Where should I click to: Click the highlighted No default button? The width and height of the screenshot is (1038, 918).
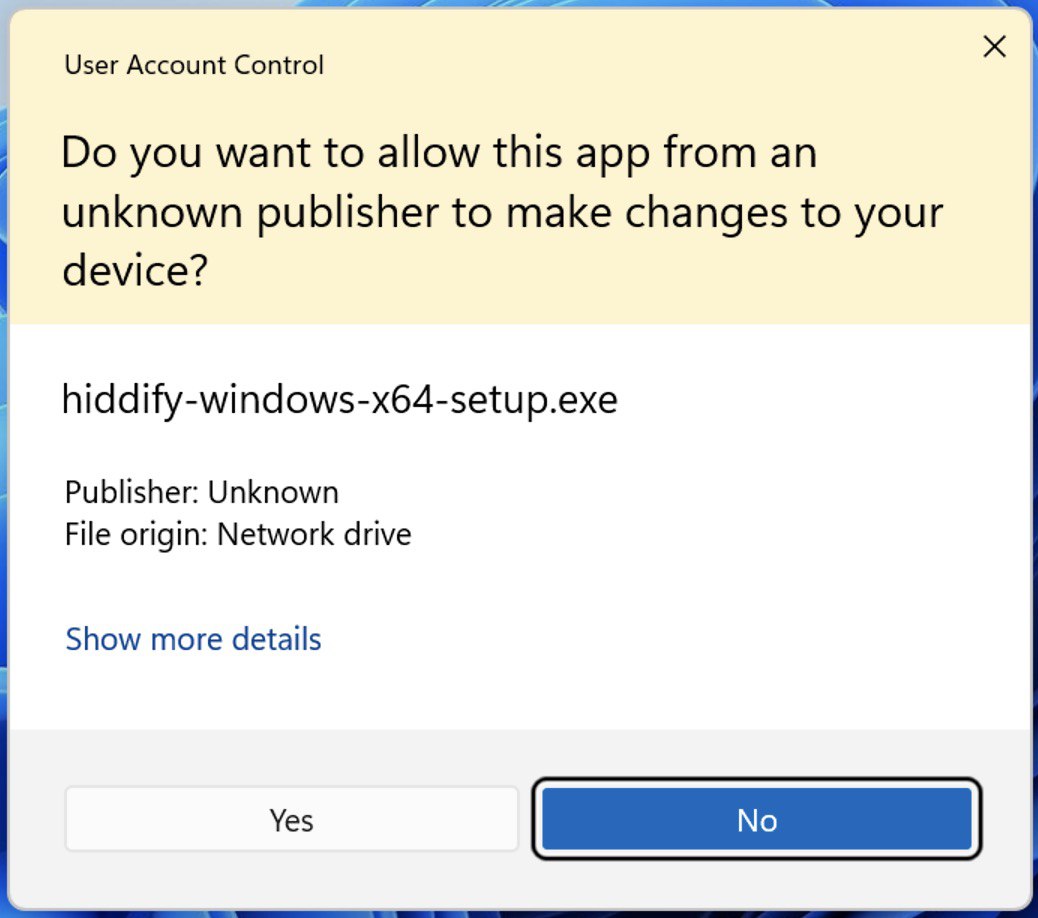[757, 820]
